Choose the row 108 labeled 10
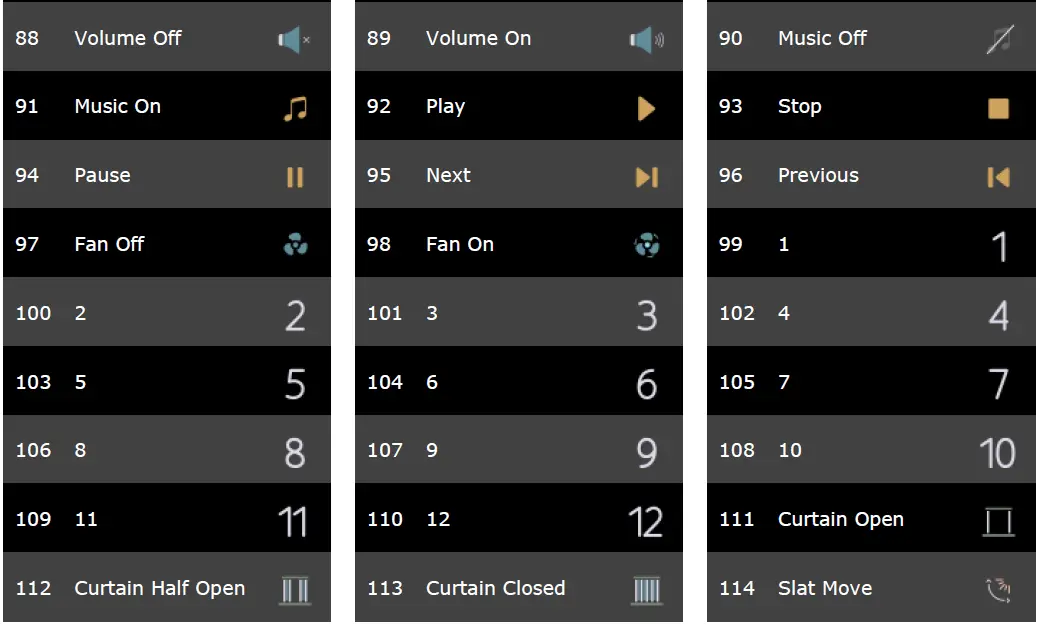The width and height of the screenshot is (1063, 628). (870, 450)
